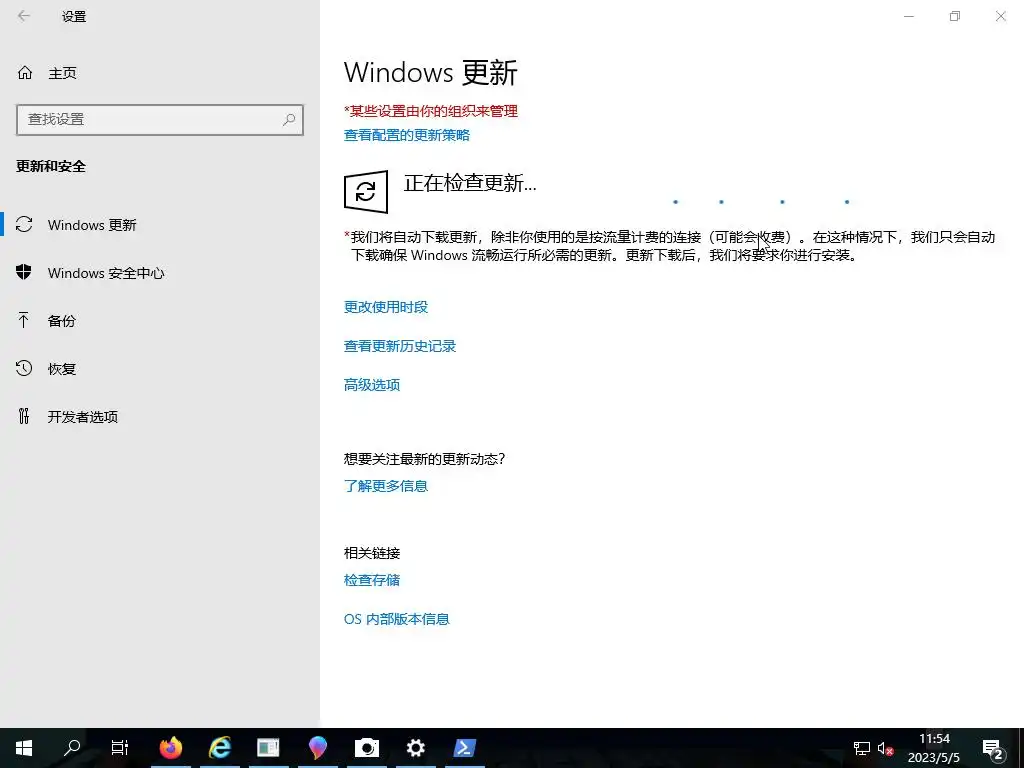Open OS 内部版本信息 link
Viewport: 1024px width, 768px height.
396,619
